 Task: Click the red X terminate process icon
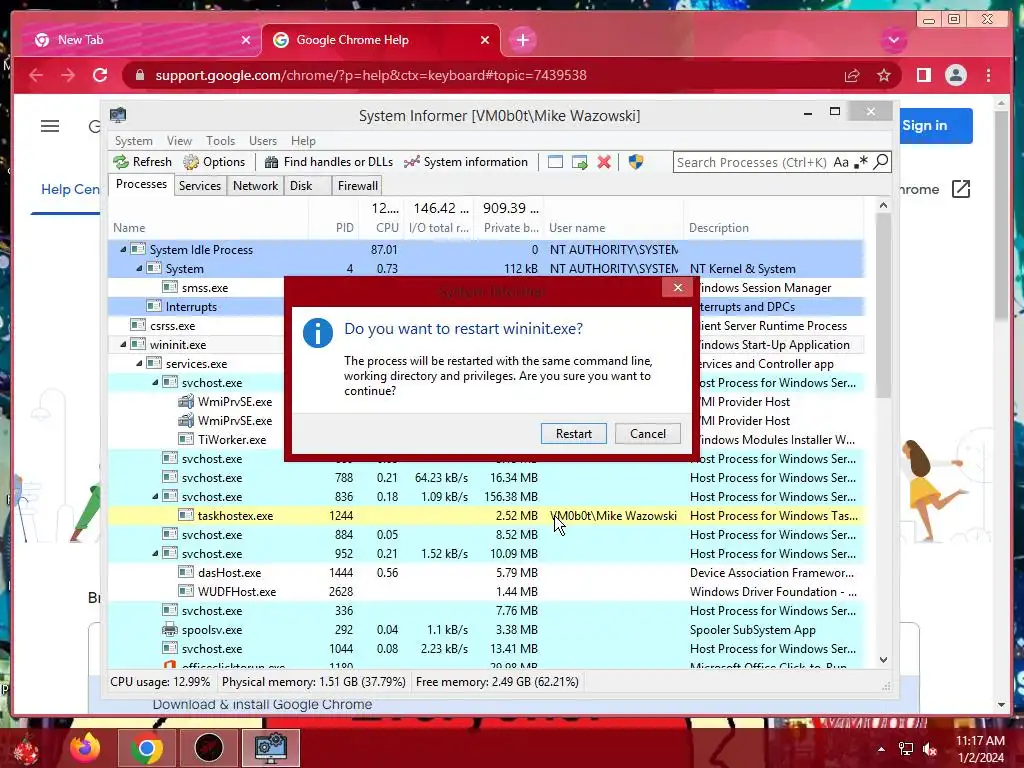[x=604, y=162]
